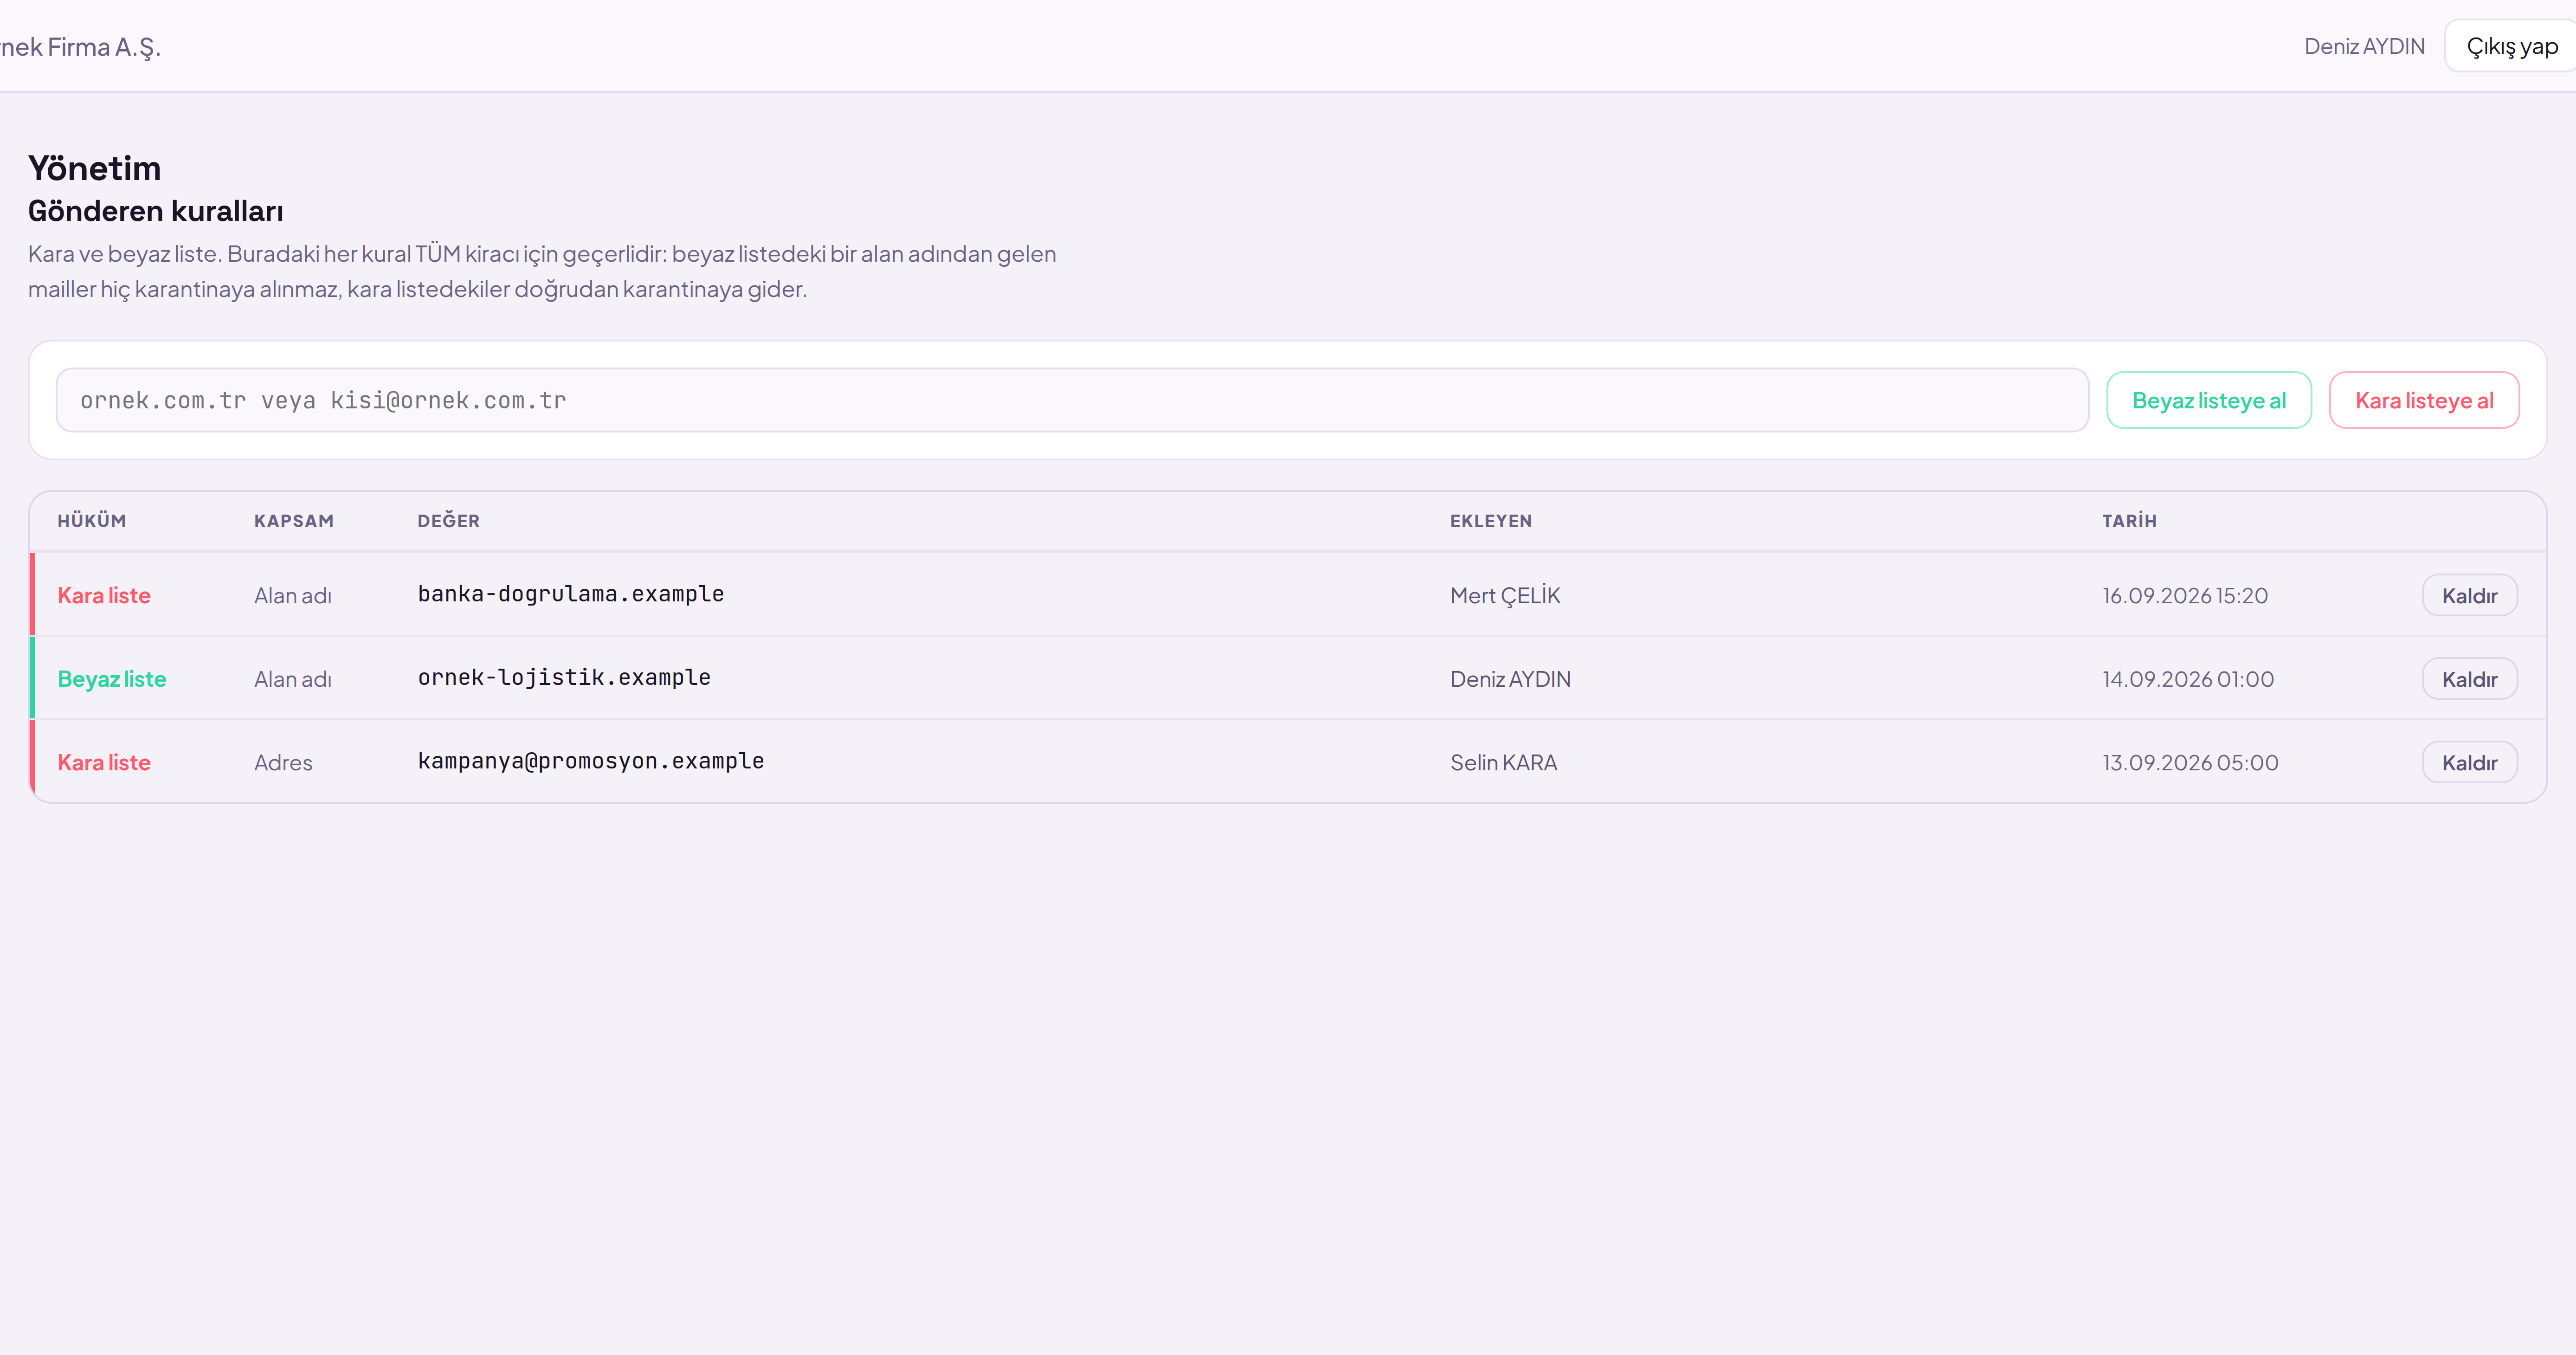Select the banka-dogrulama.example value cell
2576x1355 pixels.
(x=571, y=594)
